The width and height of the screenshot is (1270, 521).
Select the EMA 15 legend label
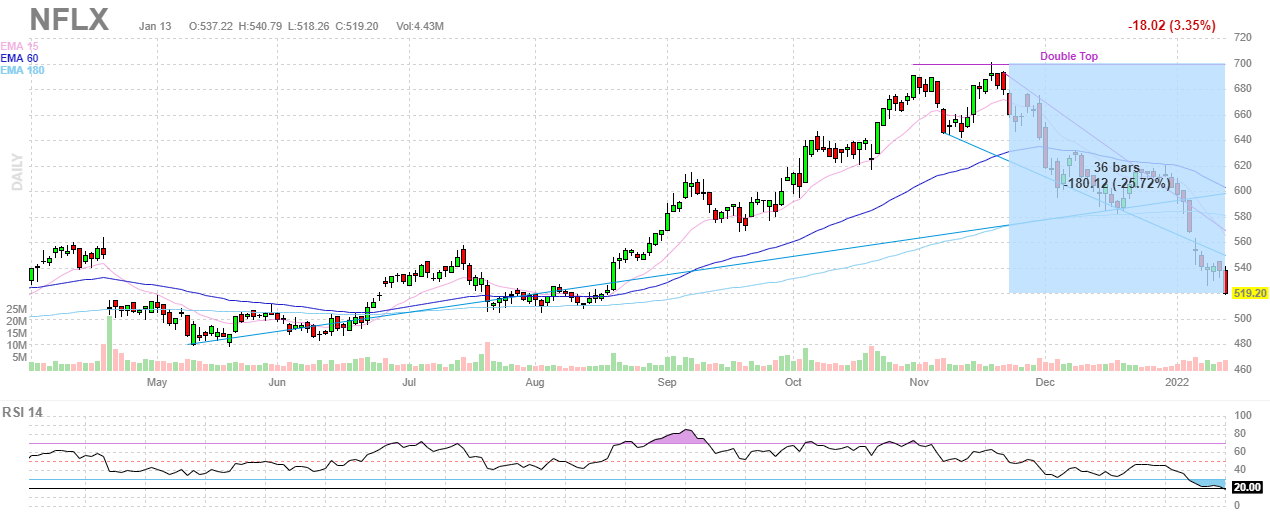[x=20, y=47]
